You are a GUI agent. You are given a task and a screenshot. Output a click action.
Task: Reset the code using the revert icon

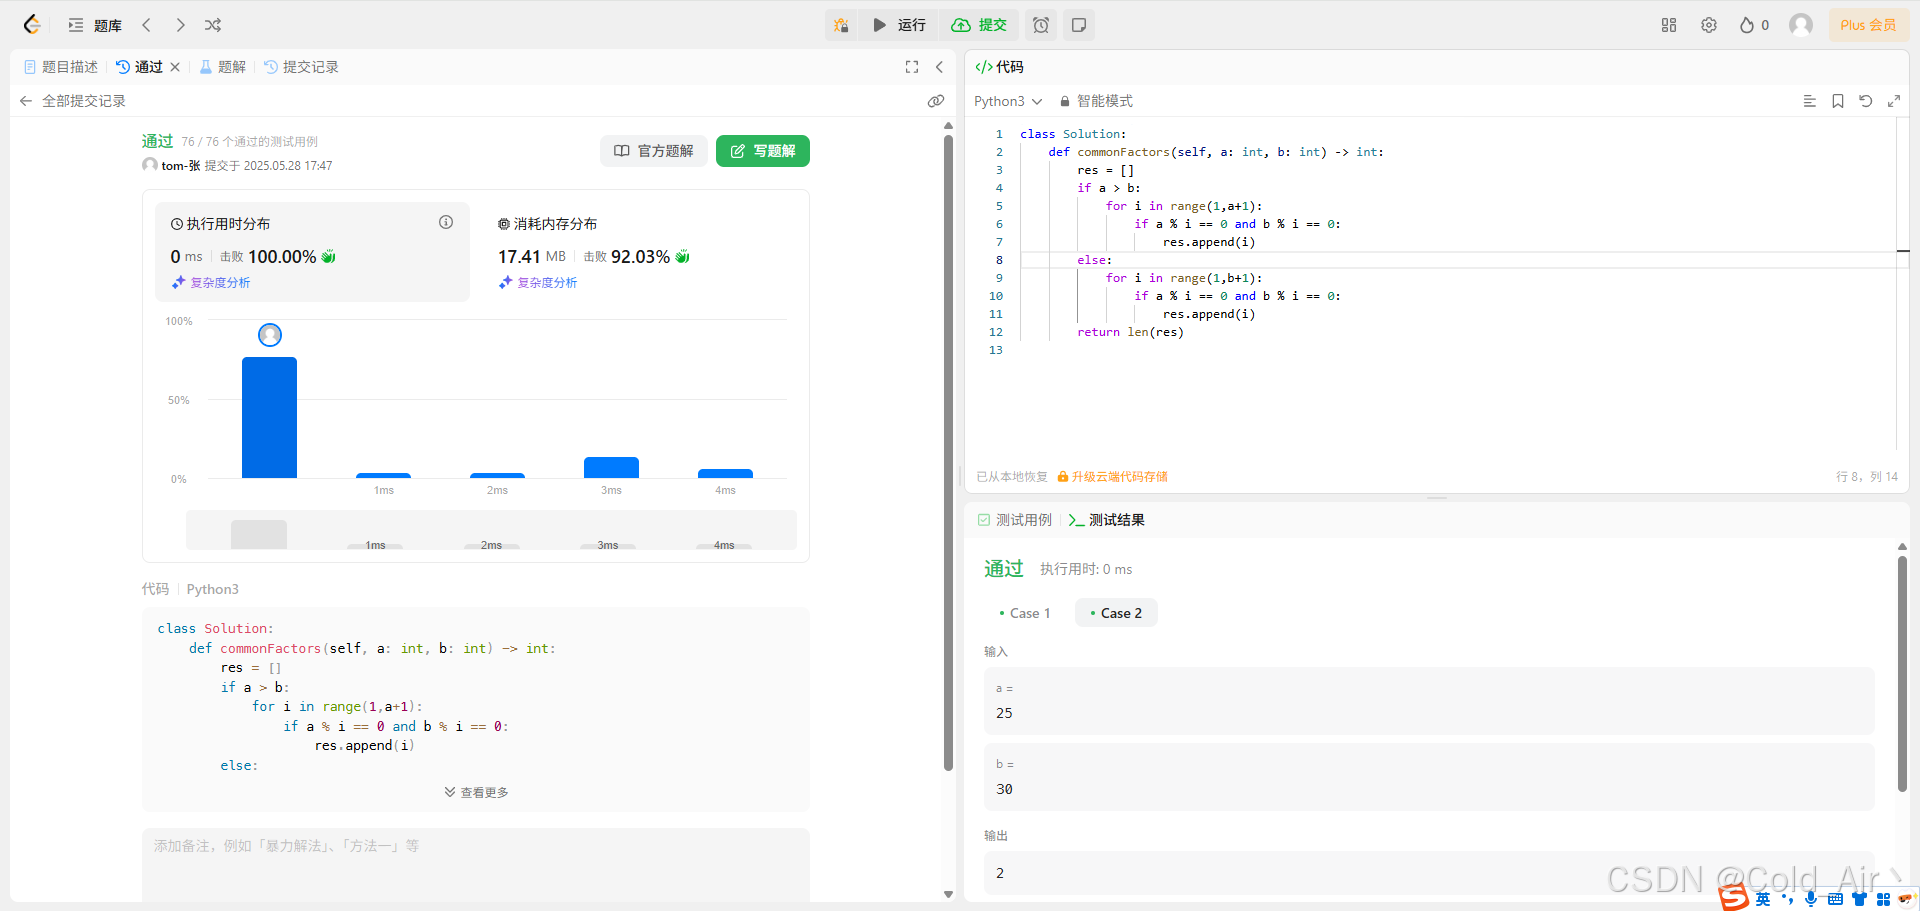[x=1866, y=101]
